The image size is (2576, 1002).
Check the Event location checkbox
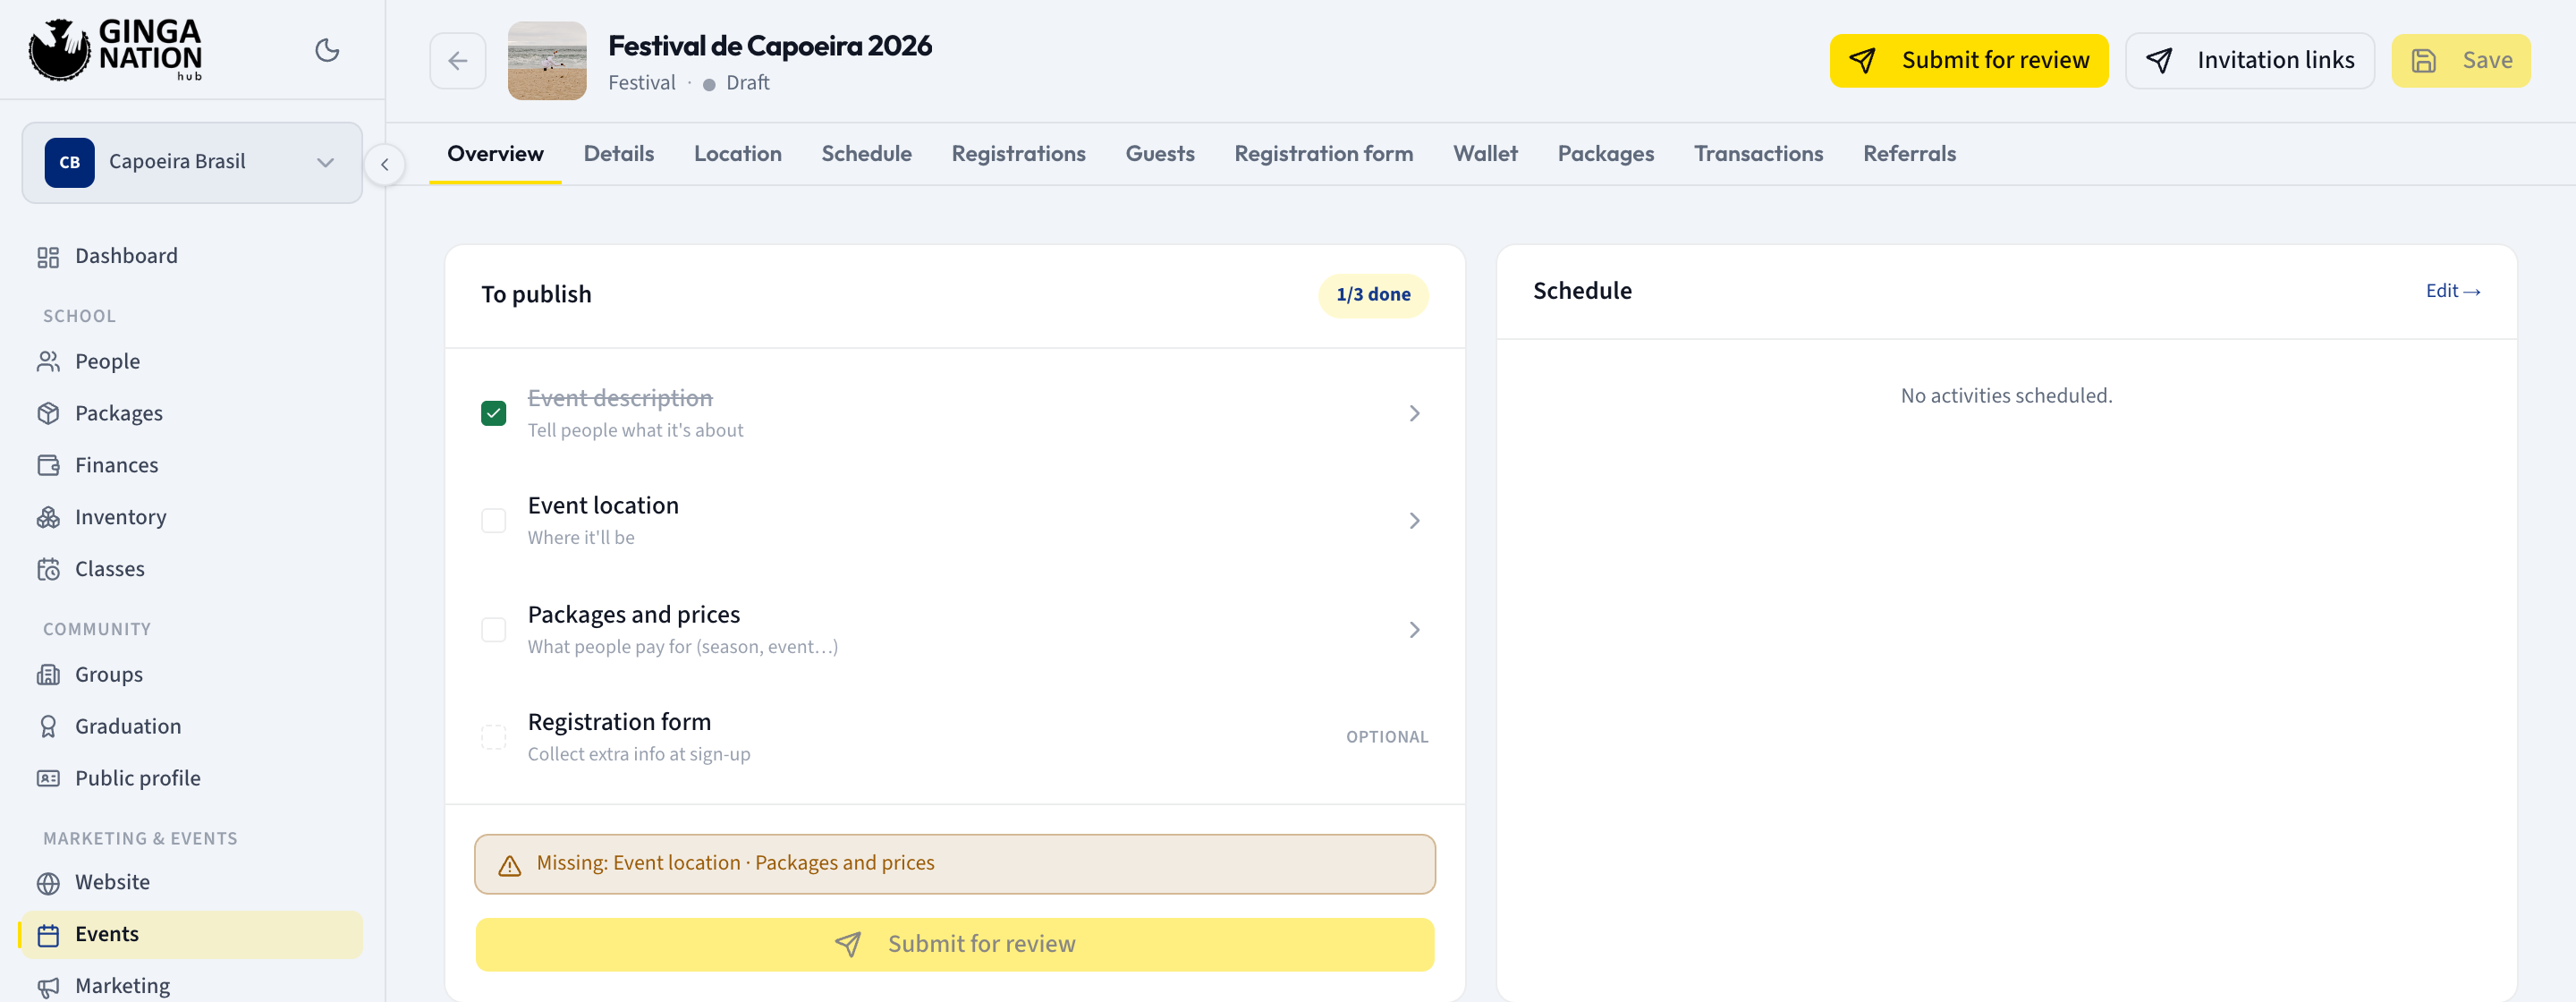pos(494,520)
